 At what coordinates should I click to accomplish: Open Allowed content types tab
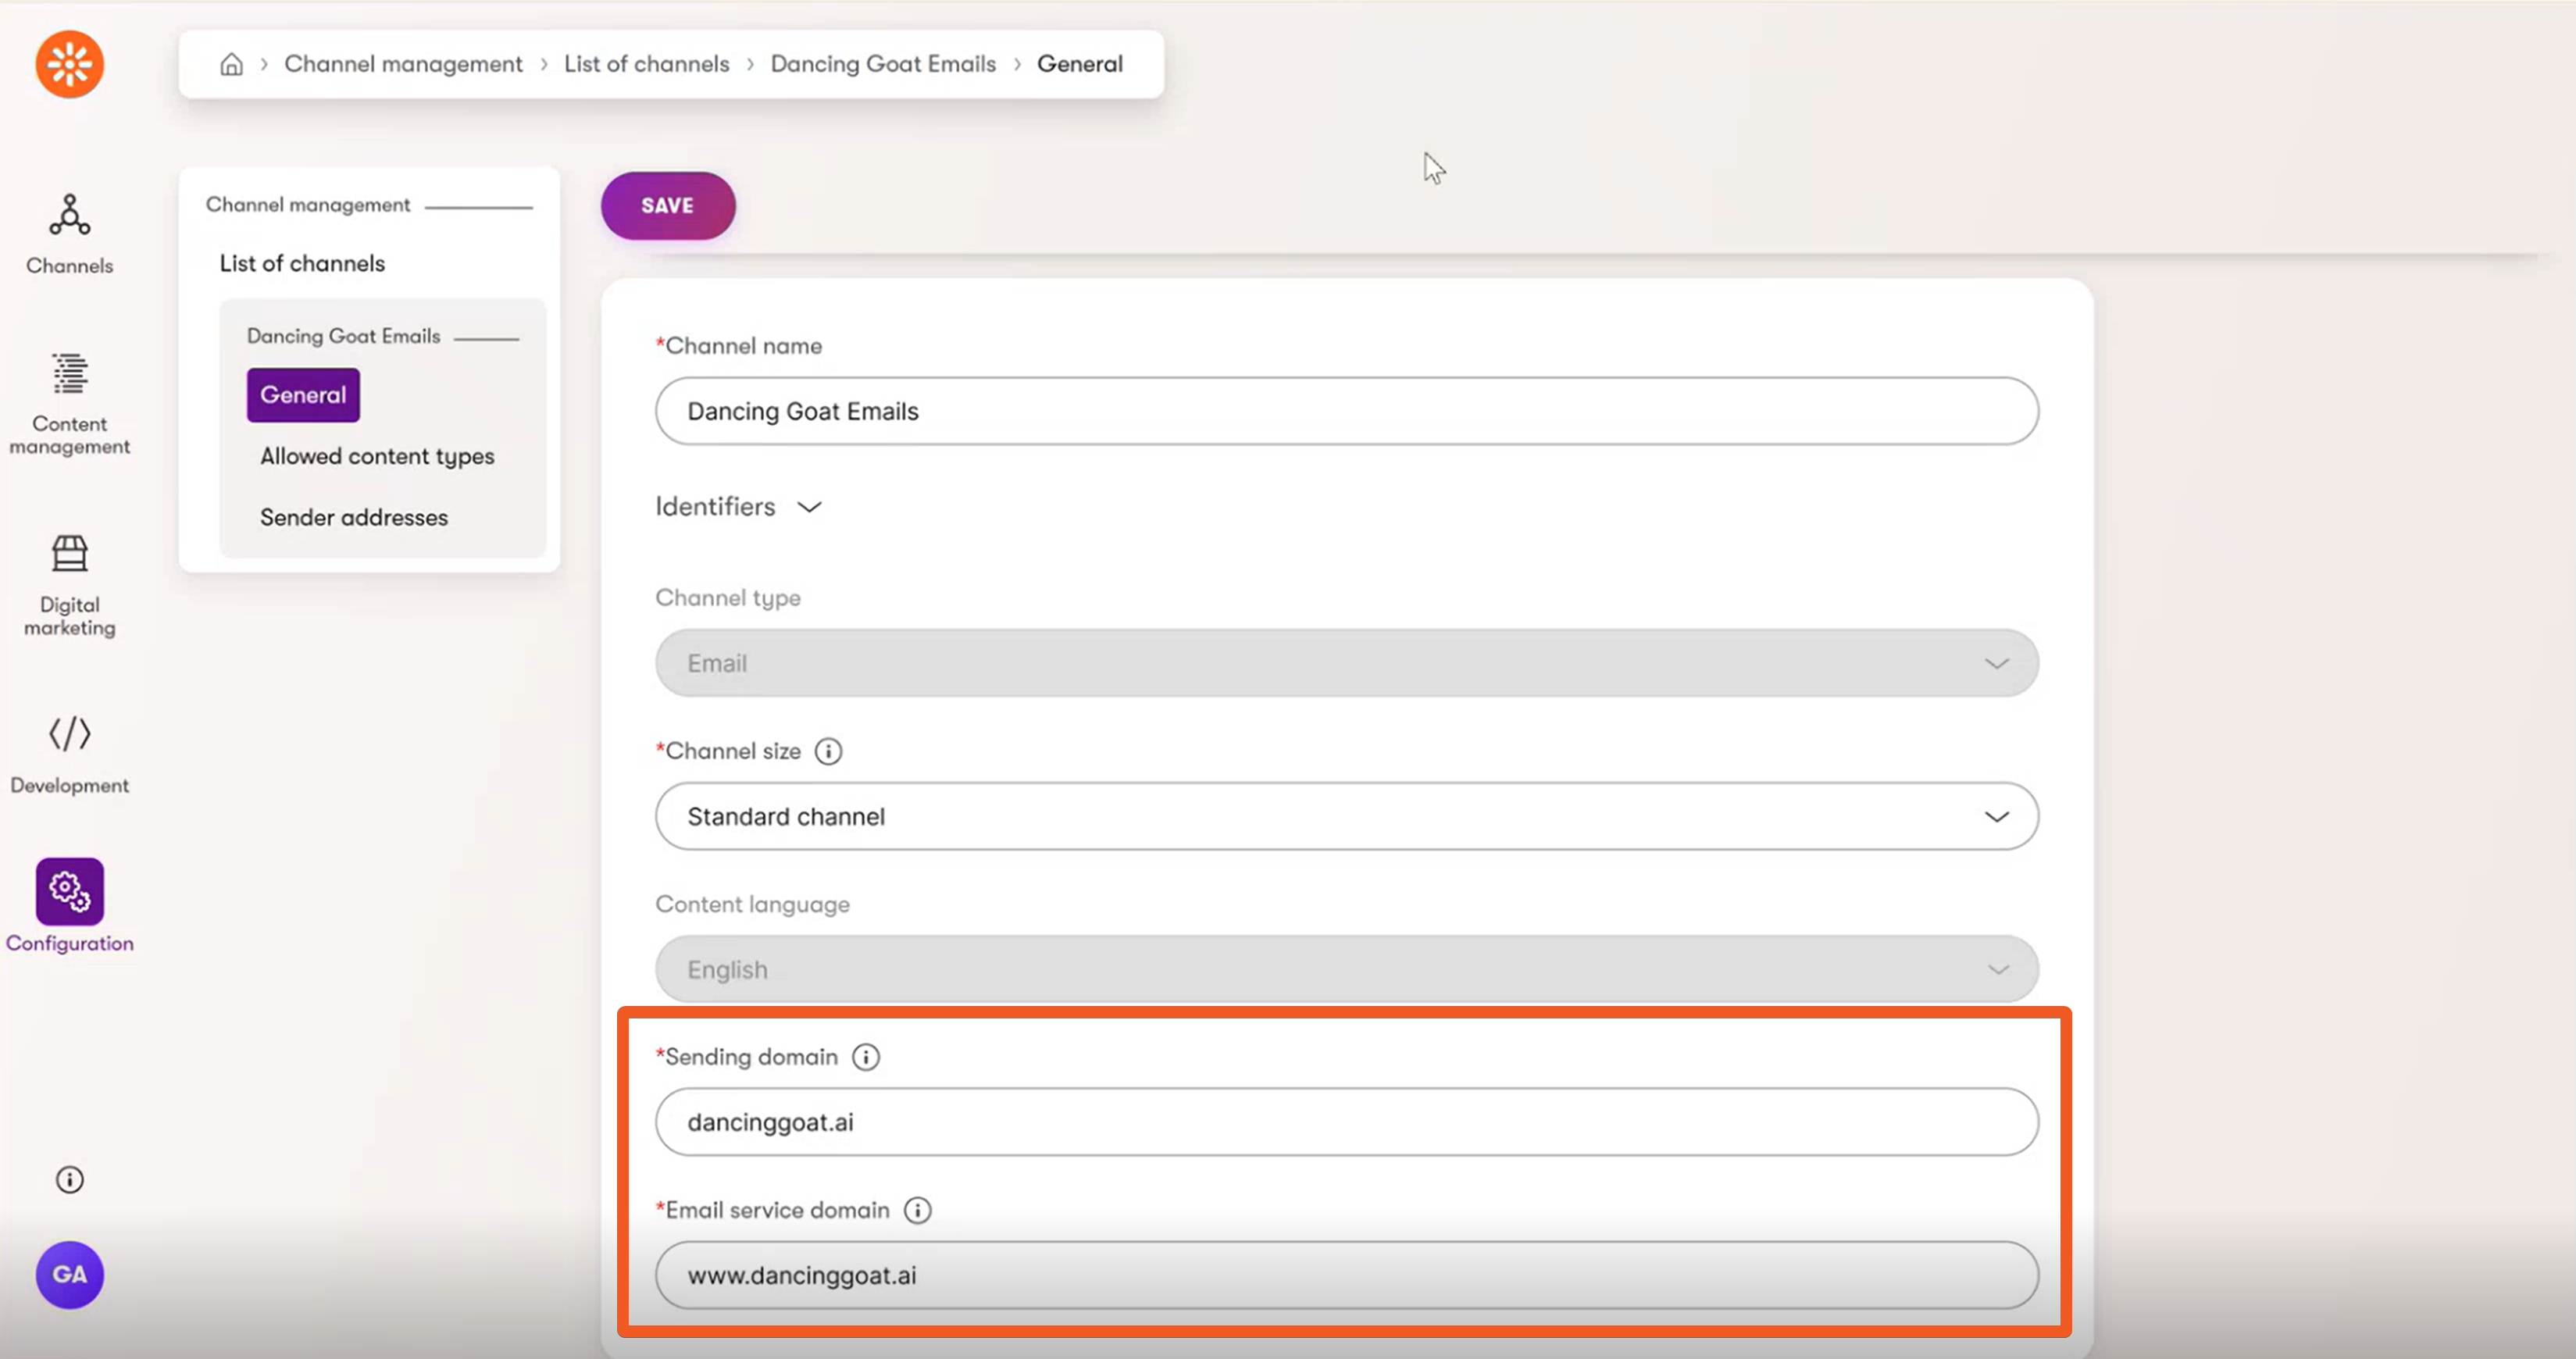(x=377, y=456)
